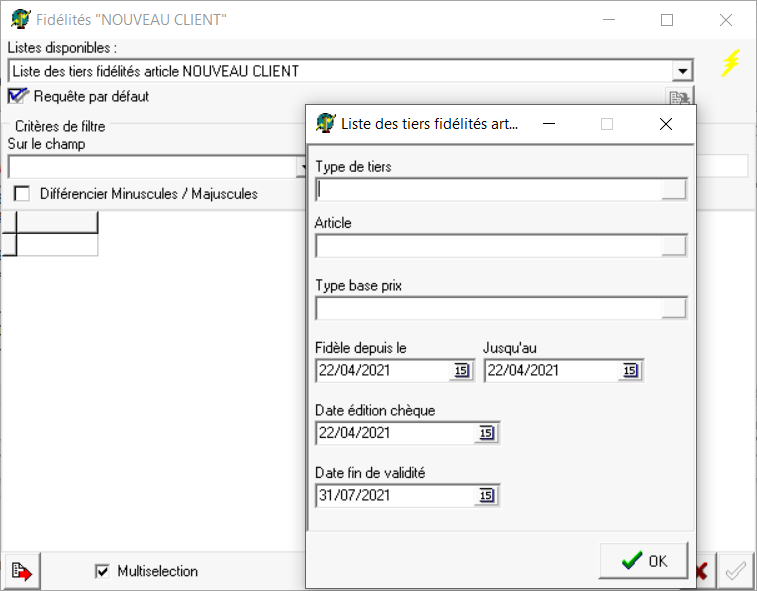Open the Type de tiers lookup button
The width and height of the screenshot is (757, 591).
coord(674,190)
